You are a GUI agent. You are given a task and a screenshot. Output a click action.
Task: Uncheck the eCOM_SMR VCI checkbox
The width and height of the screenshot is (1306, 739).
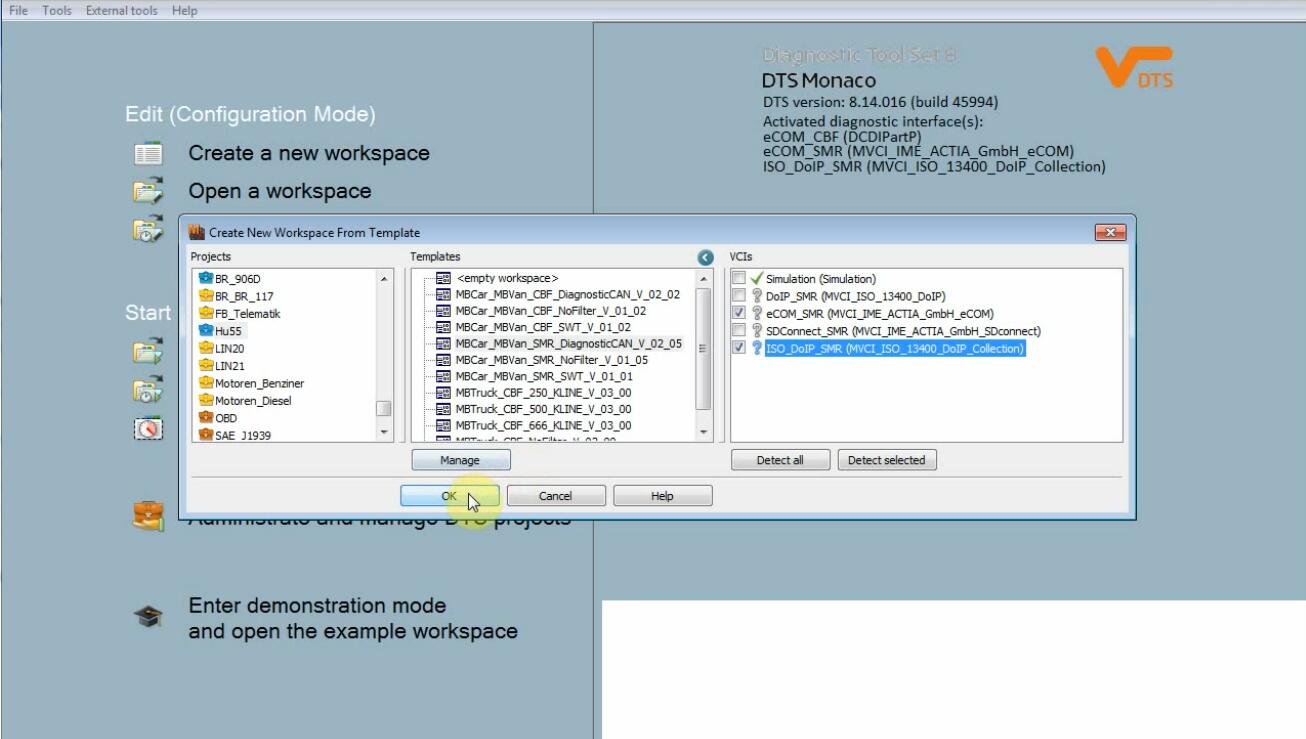click(738, 313)
